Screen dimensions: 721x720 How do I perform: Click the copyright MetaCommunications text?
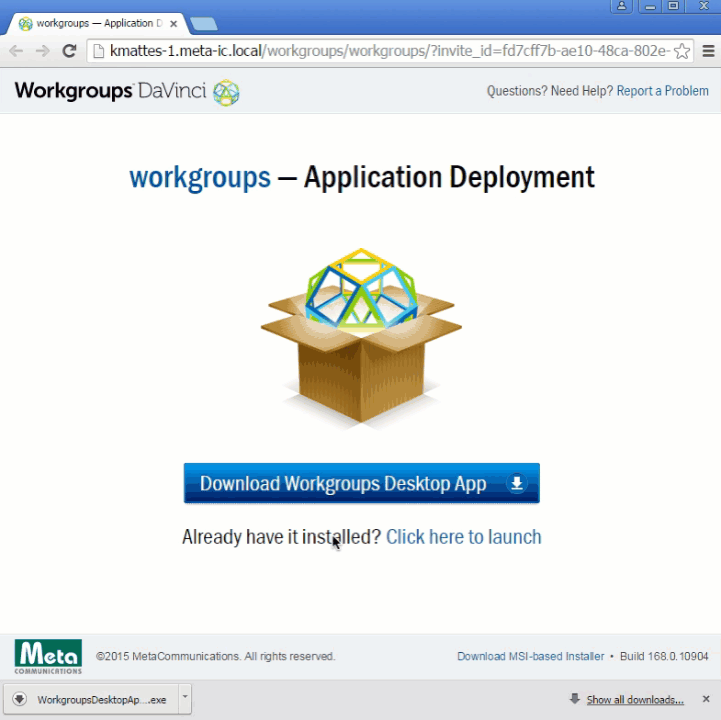(215, 657)
